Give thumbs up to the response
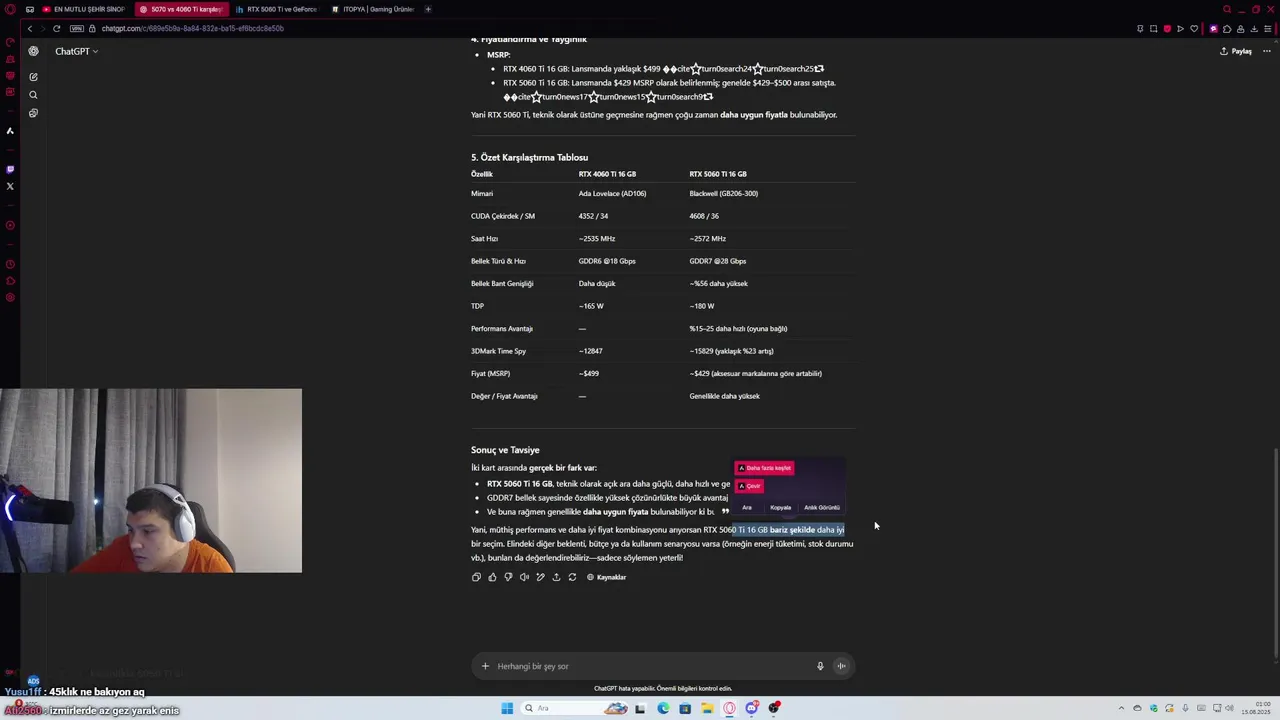 (492, 577)
